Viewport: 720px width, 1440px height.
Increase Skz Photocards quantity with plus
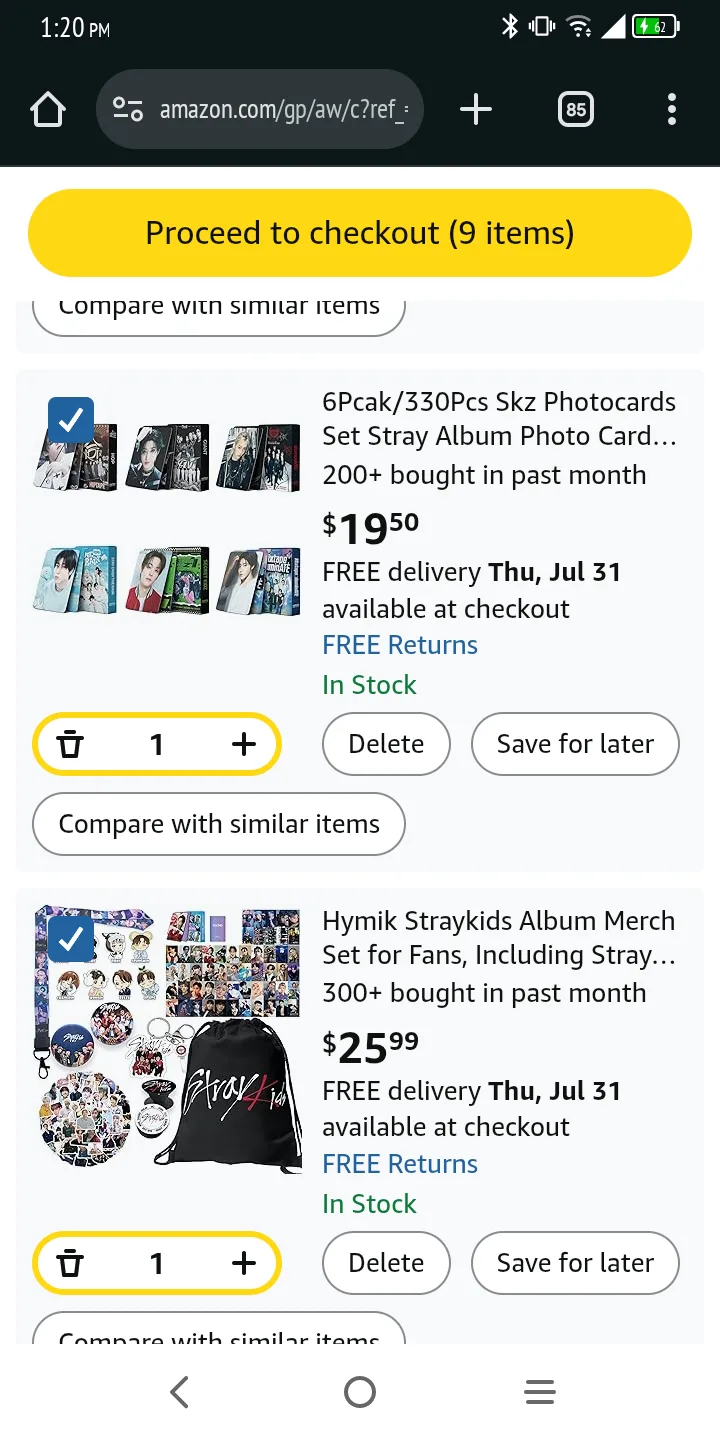tap(244, 744)
